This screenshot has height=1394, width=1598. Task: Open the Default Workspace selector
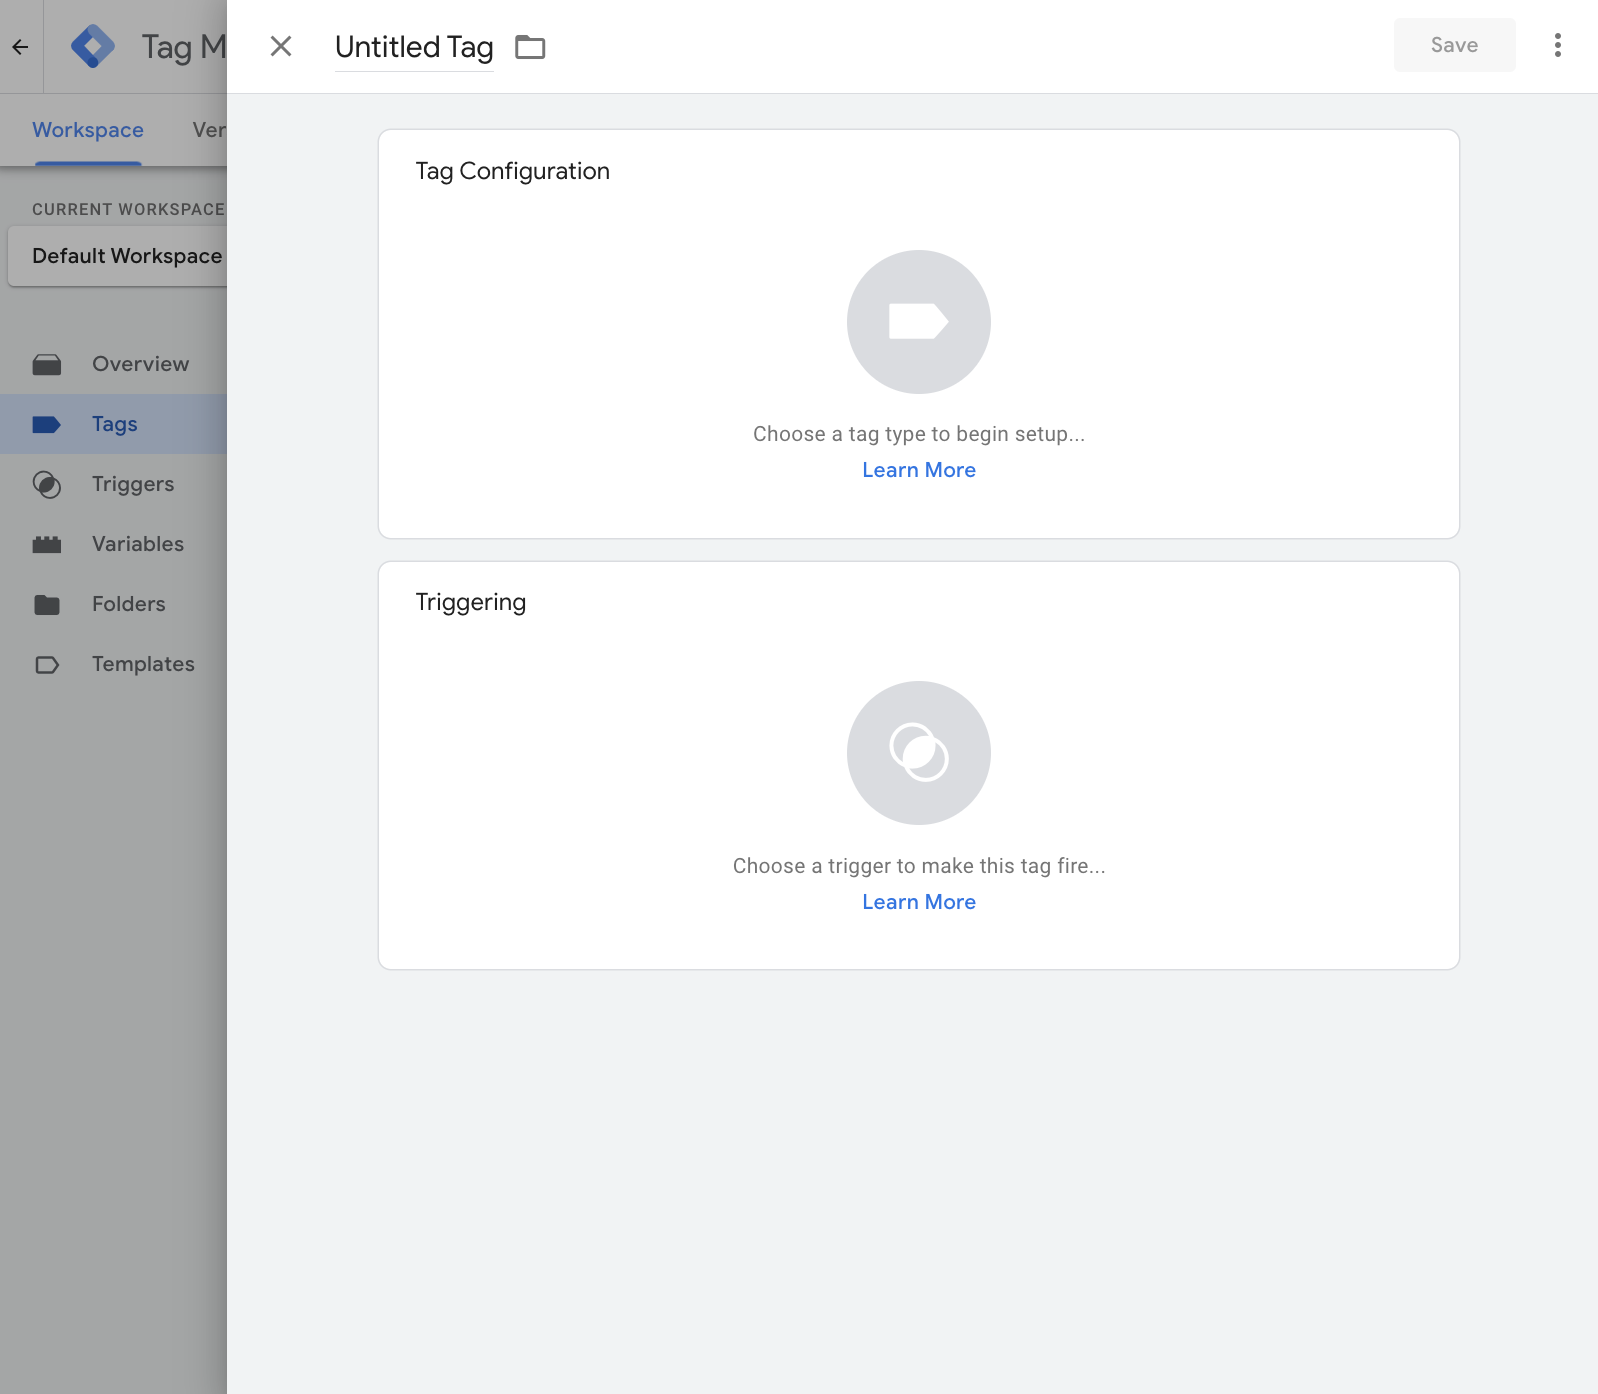point(118,256)
